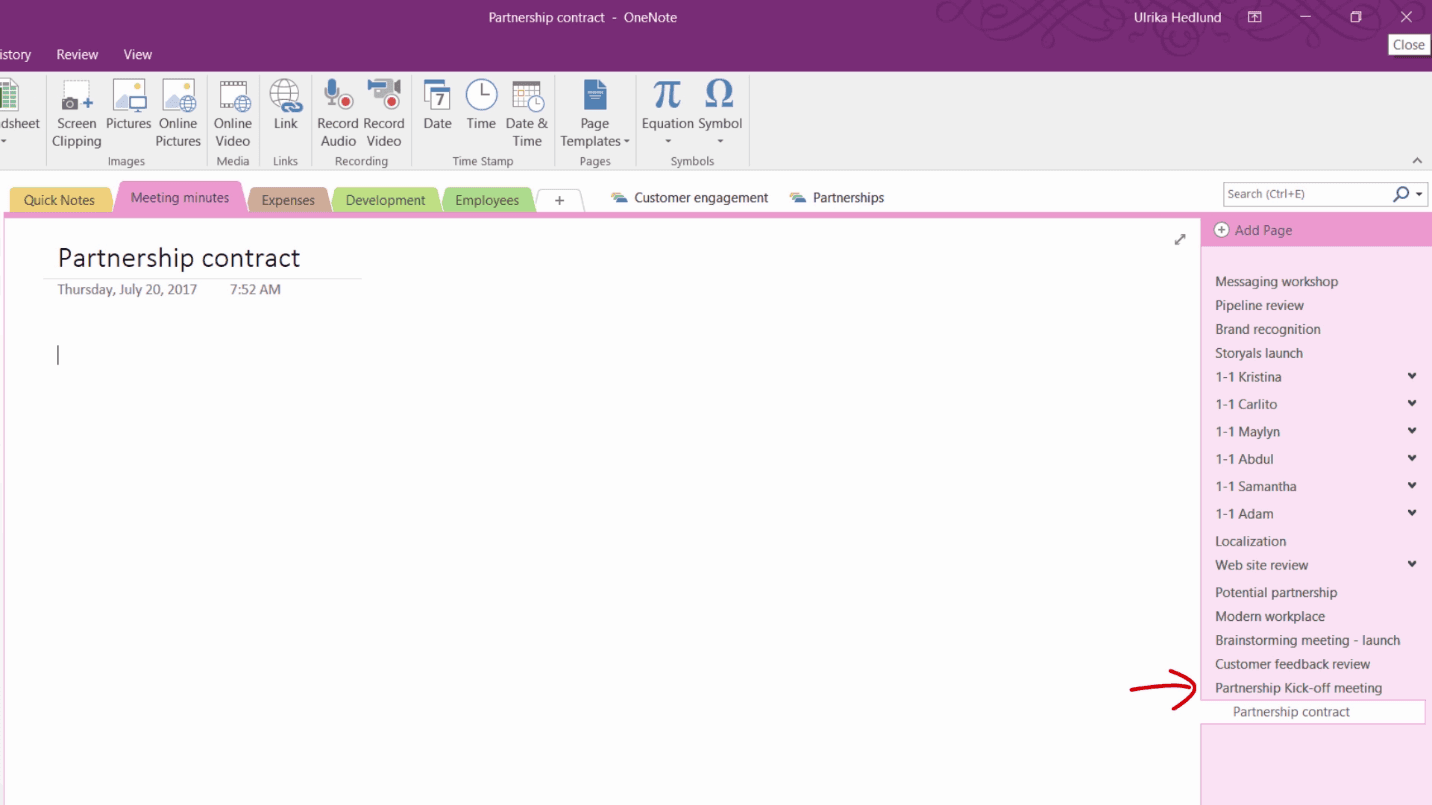Select the Screen Clipping tool
This screenshot has width=1432, height=805.
[x=76, y=110]
